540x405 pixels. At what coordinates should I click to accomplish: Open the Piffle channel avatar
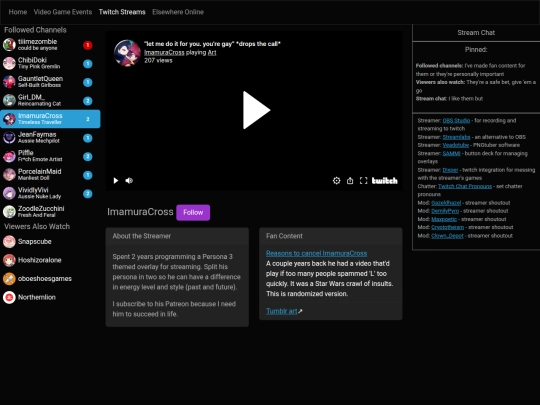click(9, 156)
